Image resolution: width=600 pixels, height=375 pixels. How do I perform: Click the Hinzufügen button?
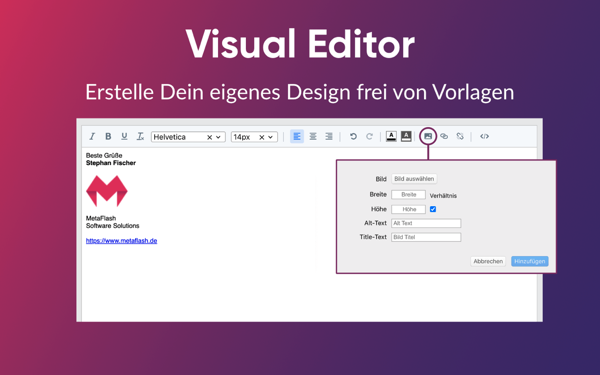530,261
